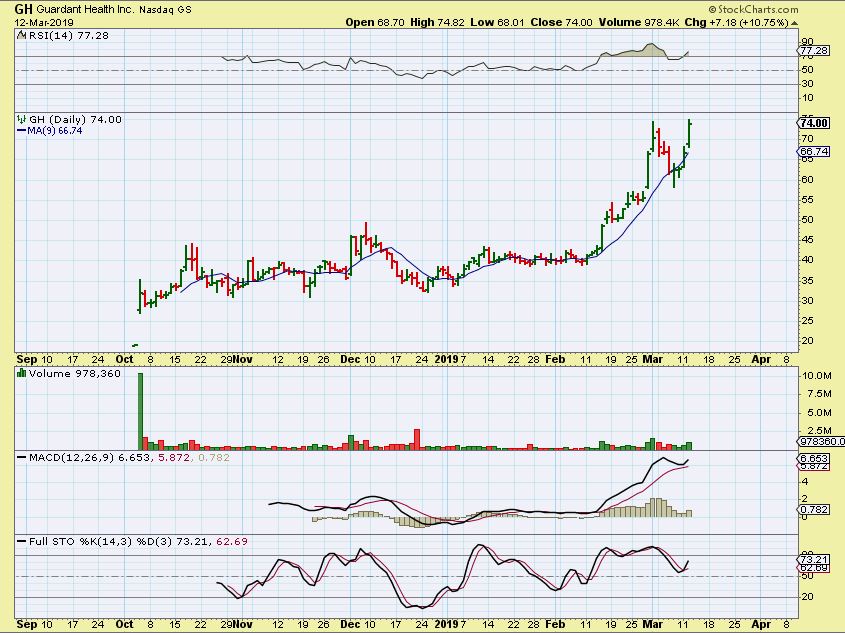Click the volume bars icon beside Volume 978,360
Image resolution: width=845 pixels, height=635 pixels.
pyautogui.click(x=22, y=373)
